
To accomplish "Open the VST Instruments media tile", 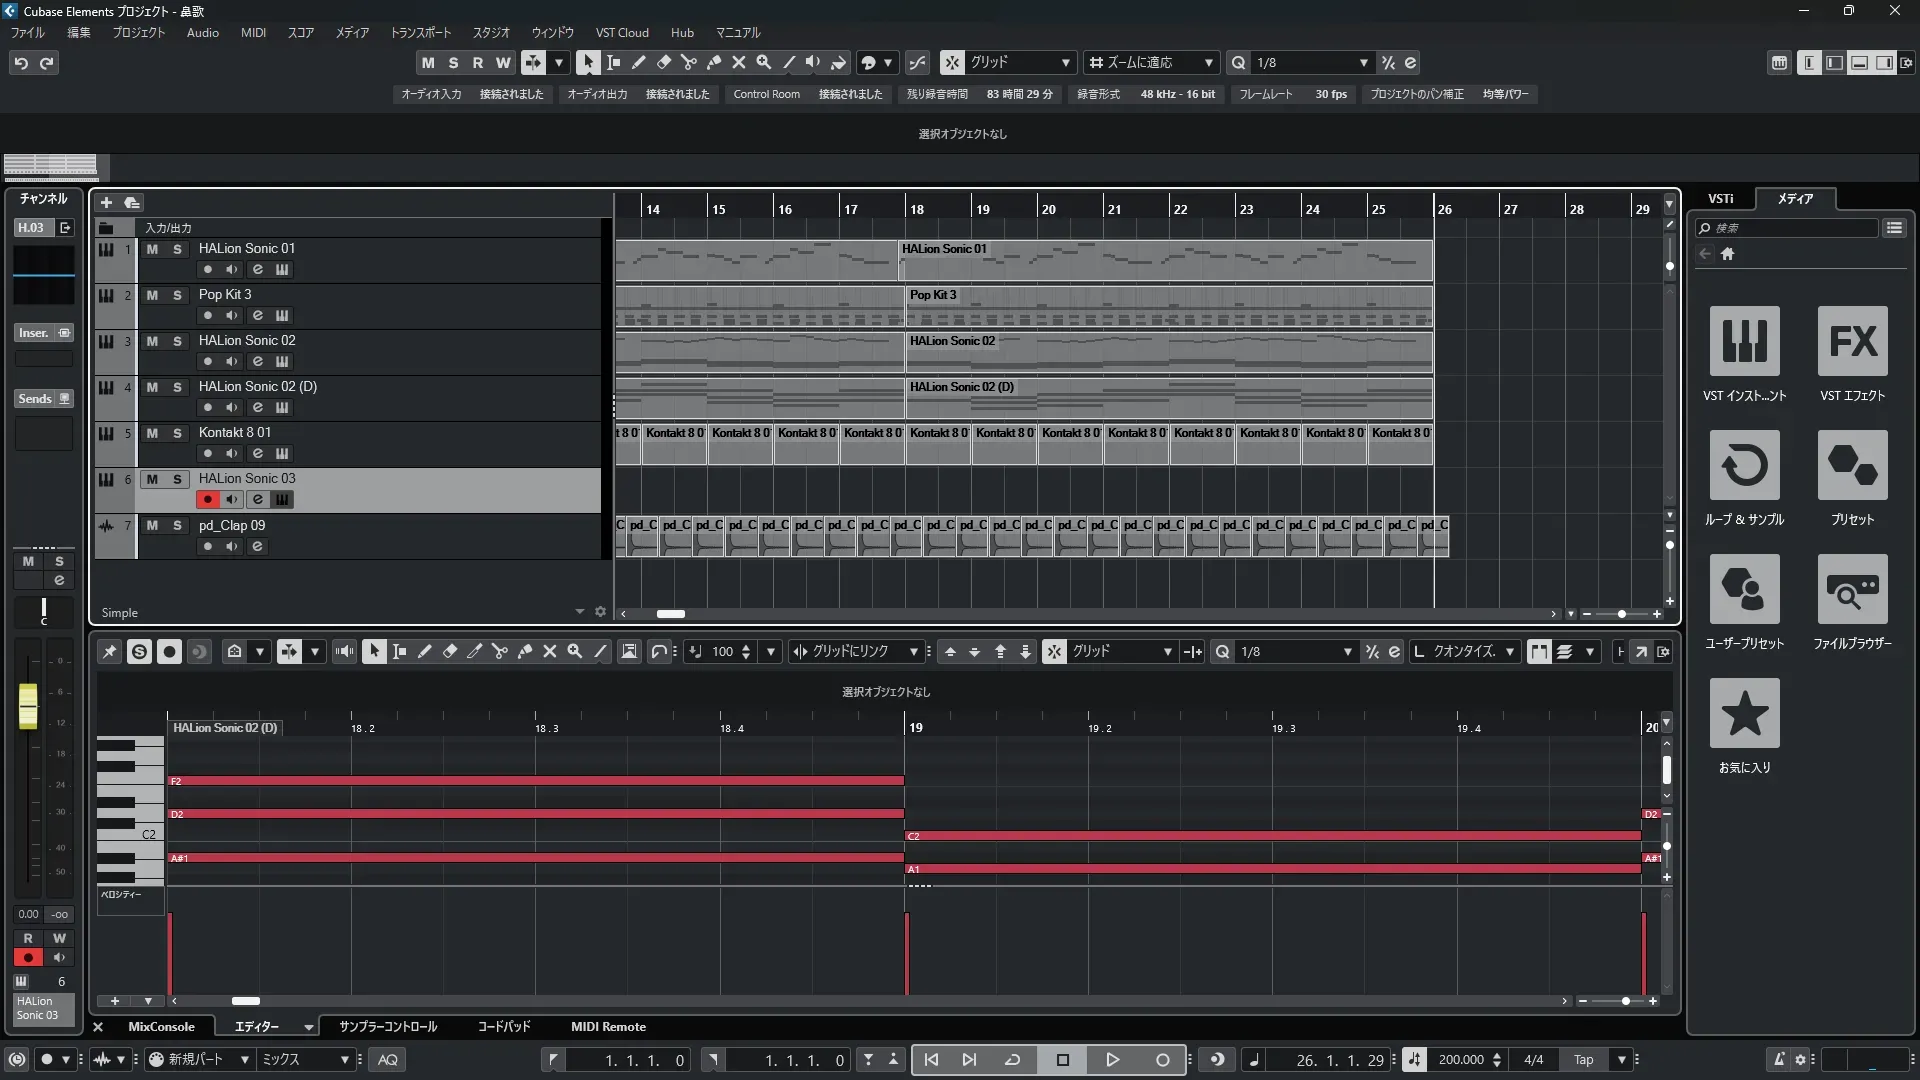I will 1744,341.
